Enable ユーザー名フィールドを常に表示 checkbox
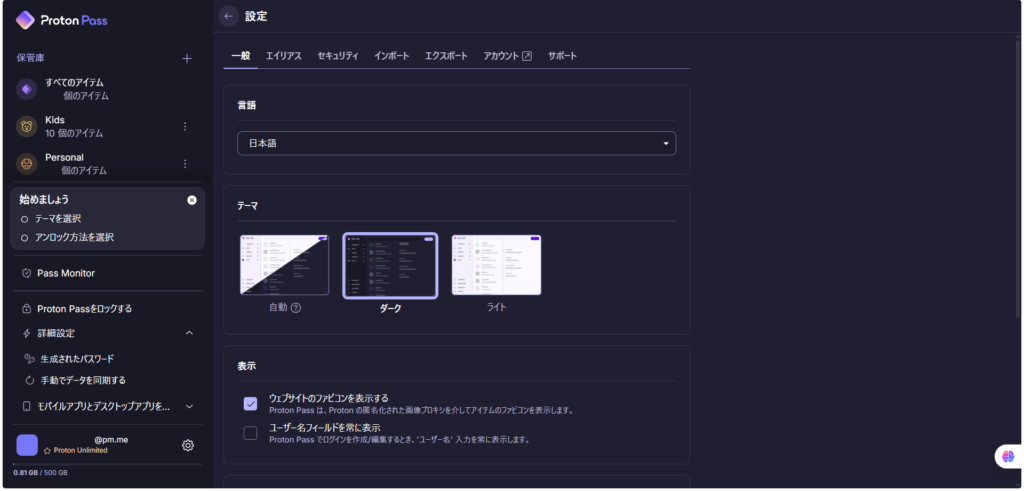The width and height of the screenshot is (1024, 491). coord(250,433)
